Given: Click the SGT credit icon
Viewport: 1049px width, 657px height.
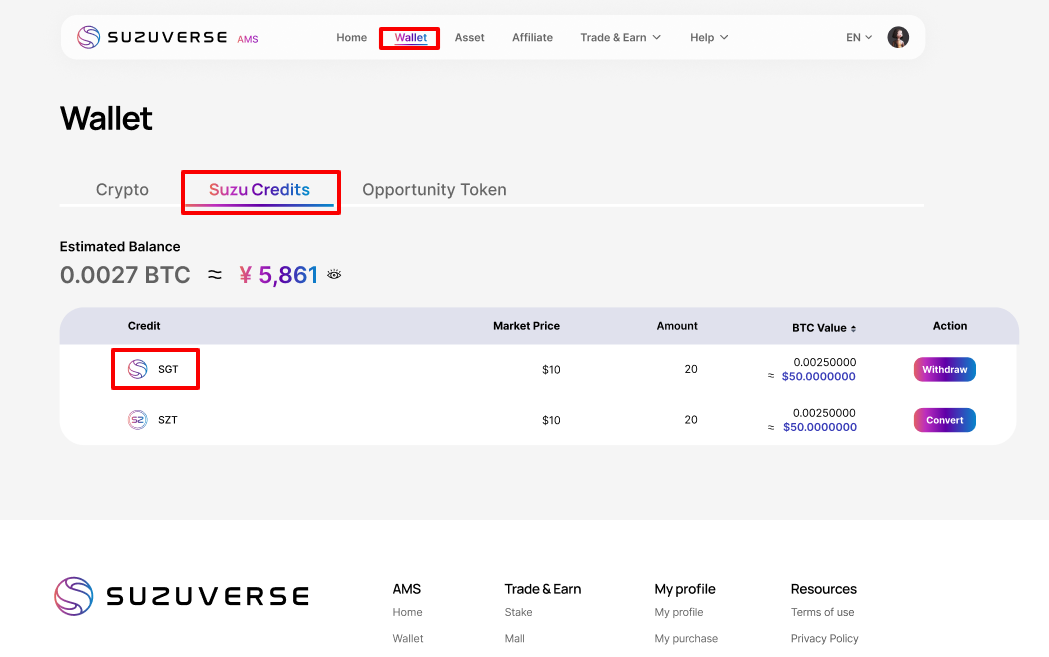Looking at the screenshot, I should pos(138,369).
